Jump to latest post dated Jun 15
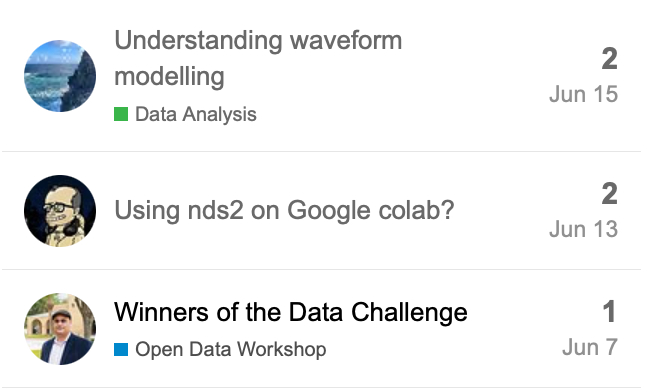This screenshot has width=670, height=388. (583, 94)
